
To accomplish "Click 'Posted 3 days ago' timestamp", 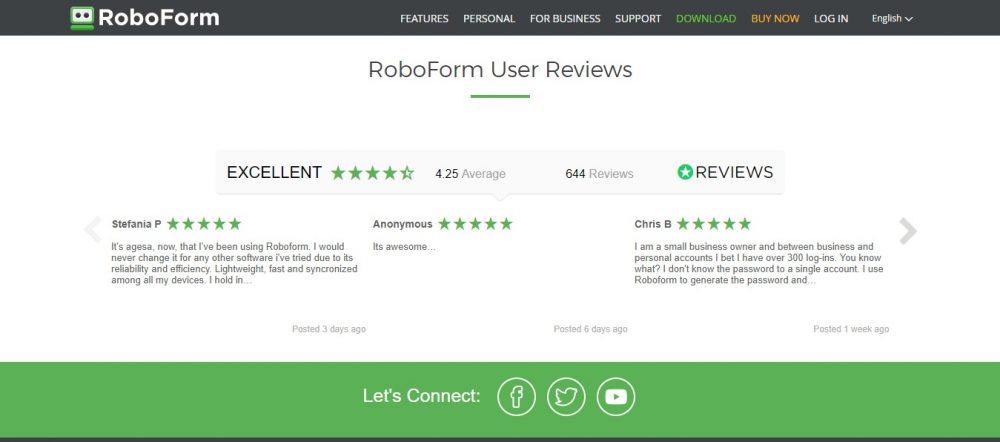I will (x=329, y=329).
